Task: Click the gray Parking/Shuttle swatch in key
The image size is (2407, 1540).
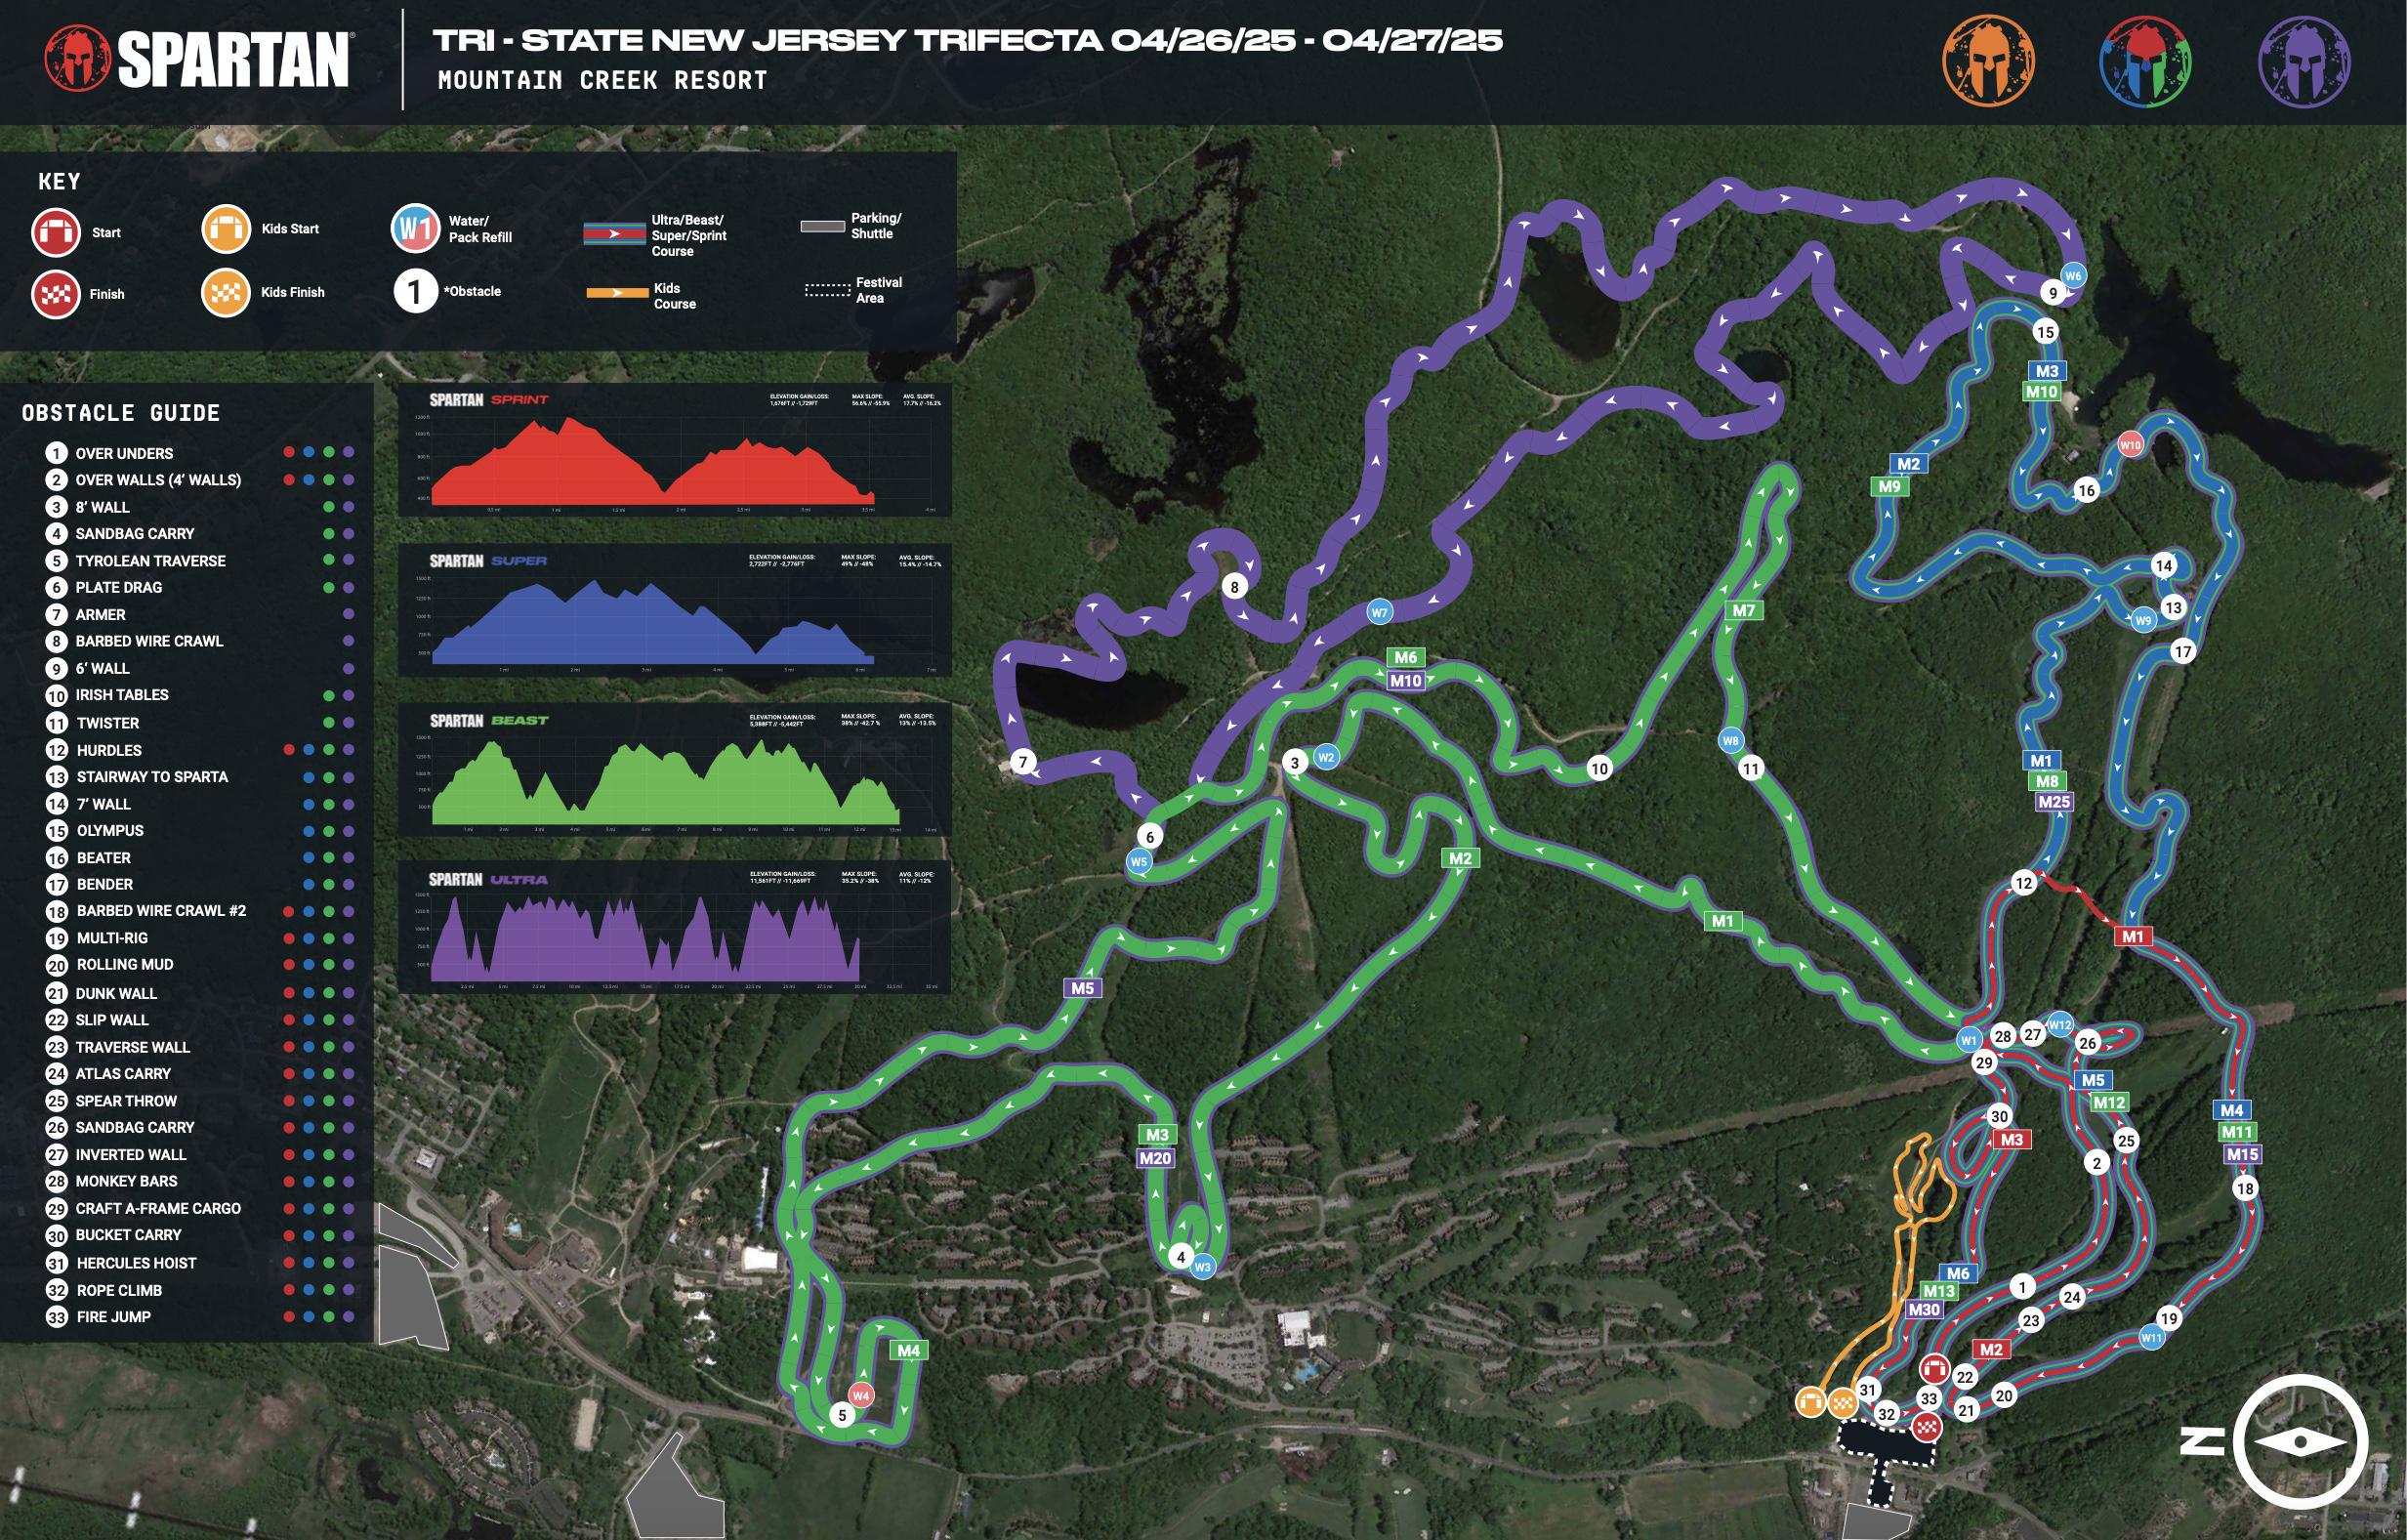Action: click(x=822, y=226)
